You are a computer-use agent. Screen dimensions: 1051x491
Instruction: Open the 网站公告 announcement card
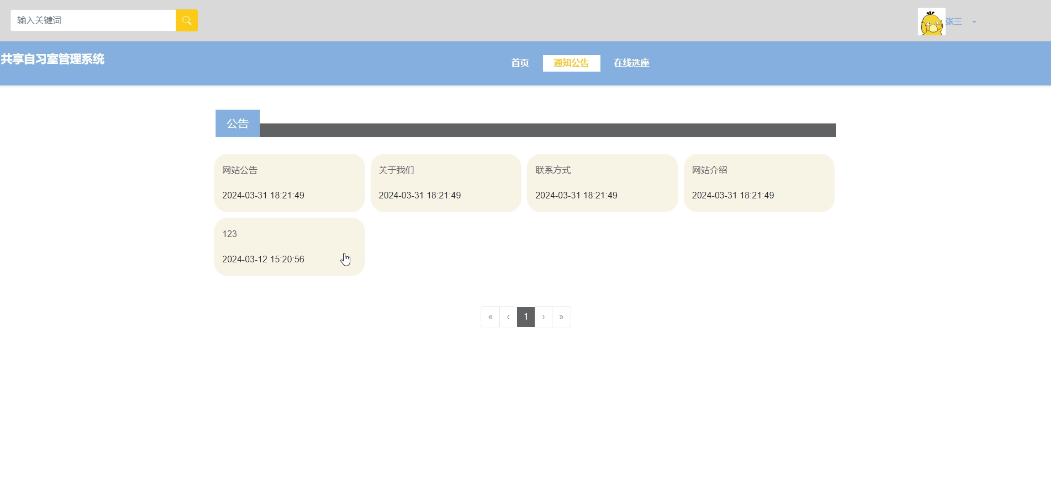coord(289,183)
